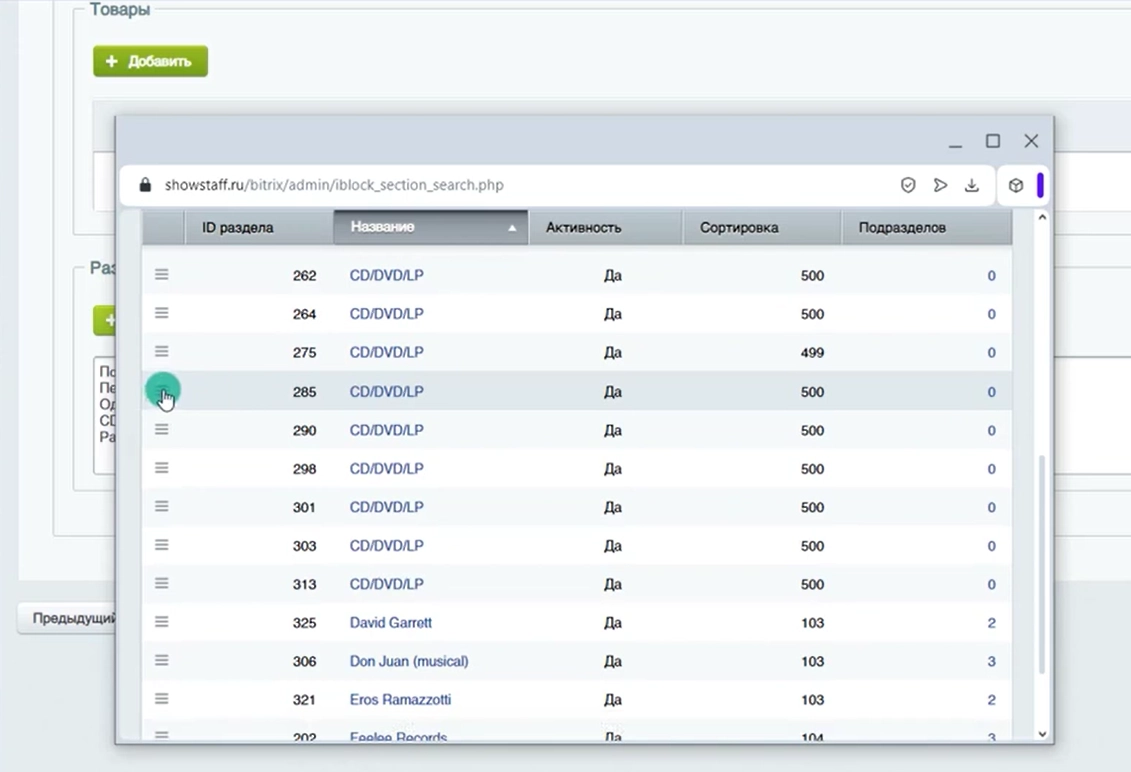Open row actions for David Garrett
1131x772 pixels.
[162, 621]
